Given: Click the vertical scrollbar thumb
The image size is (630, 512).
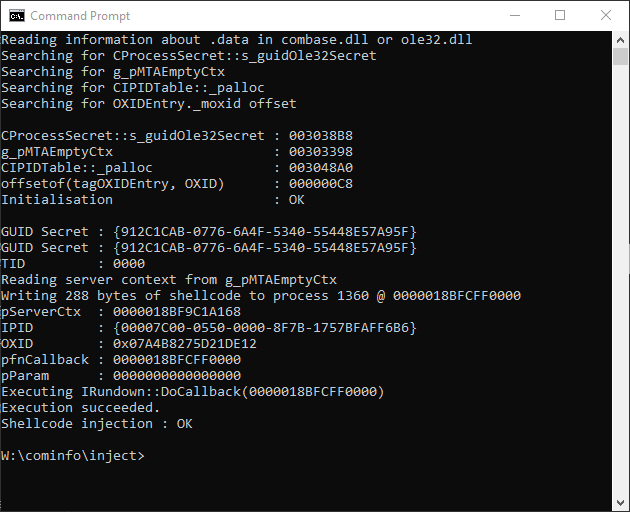Looking at the screenshot, I should [x=620, y=57].
